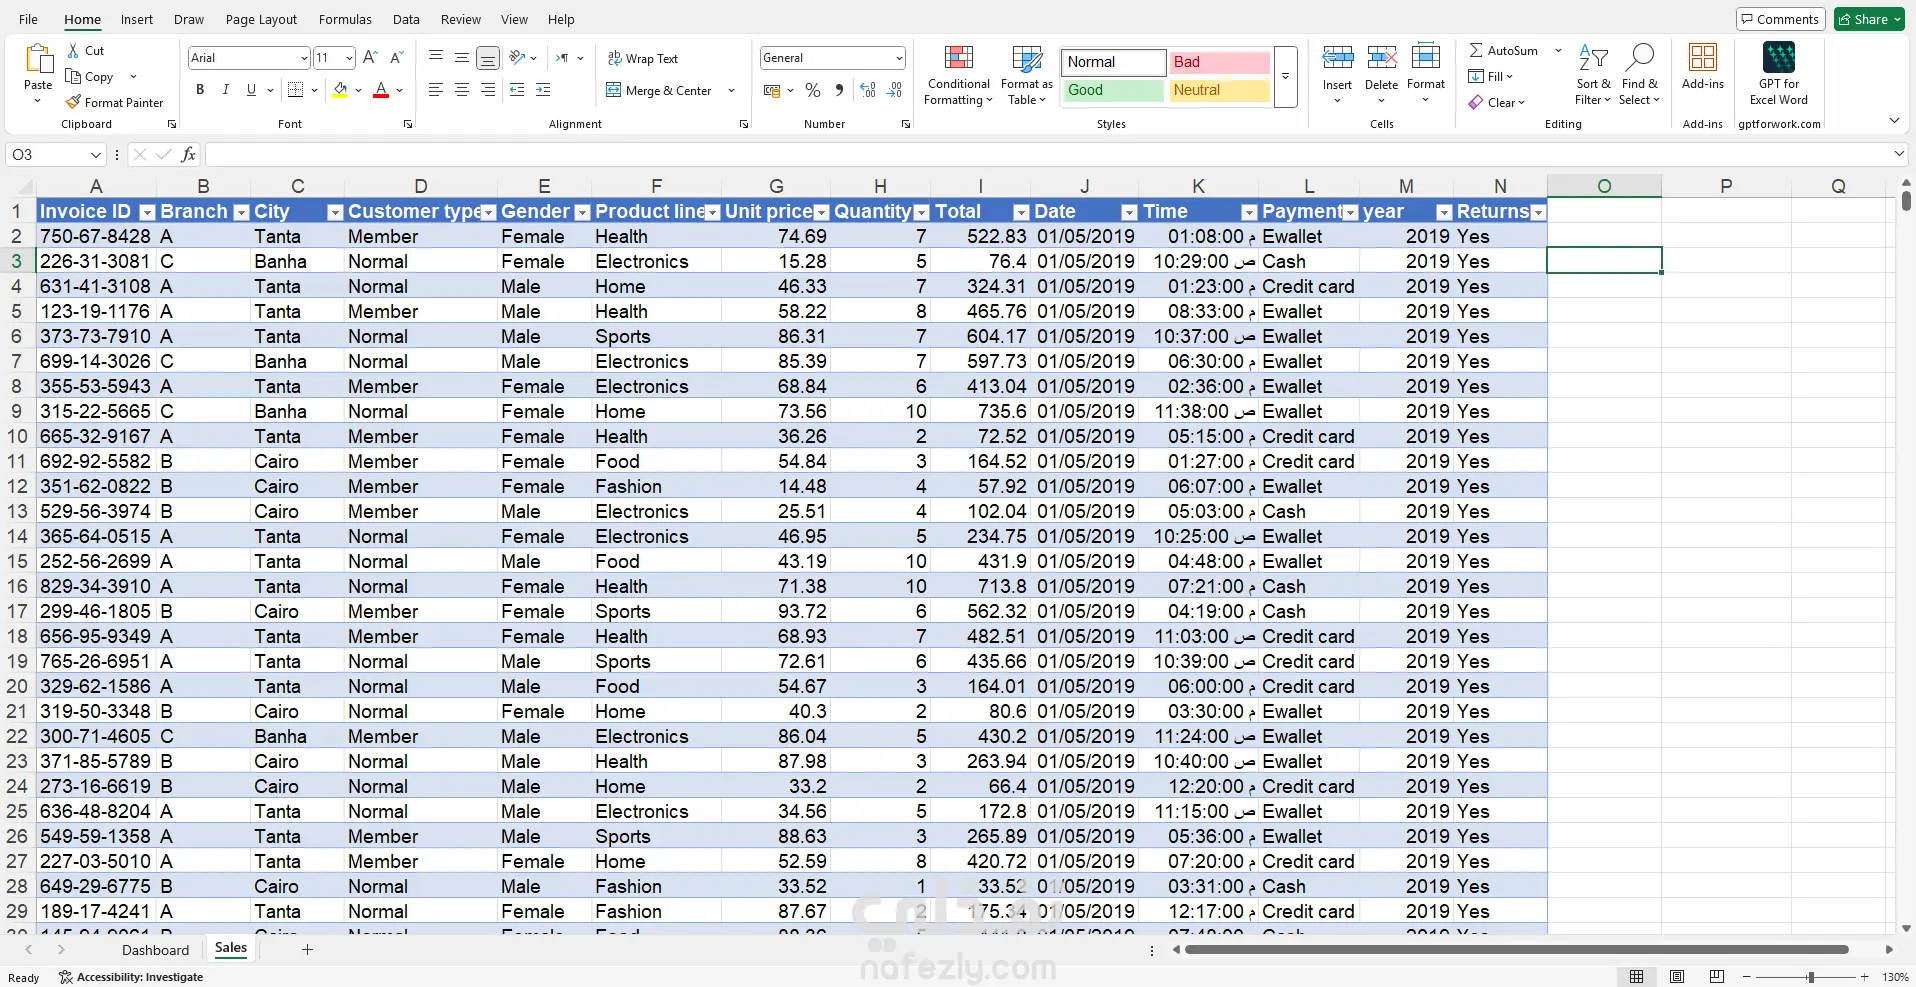Image resolution: width=1916 pixels, height=987 pixels.
Task: Click the Insert cells icon
Action: 1337,57
